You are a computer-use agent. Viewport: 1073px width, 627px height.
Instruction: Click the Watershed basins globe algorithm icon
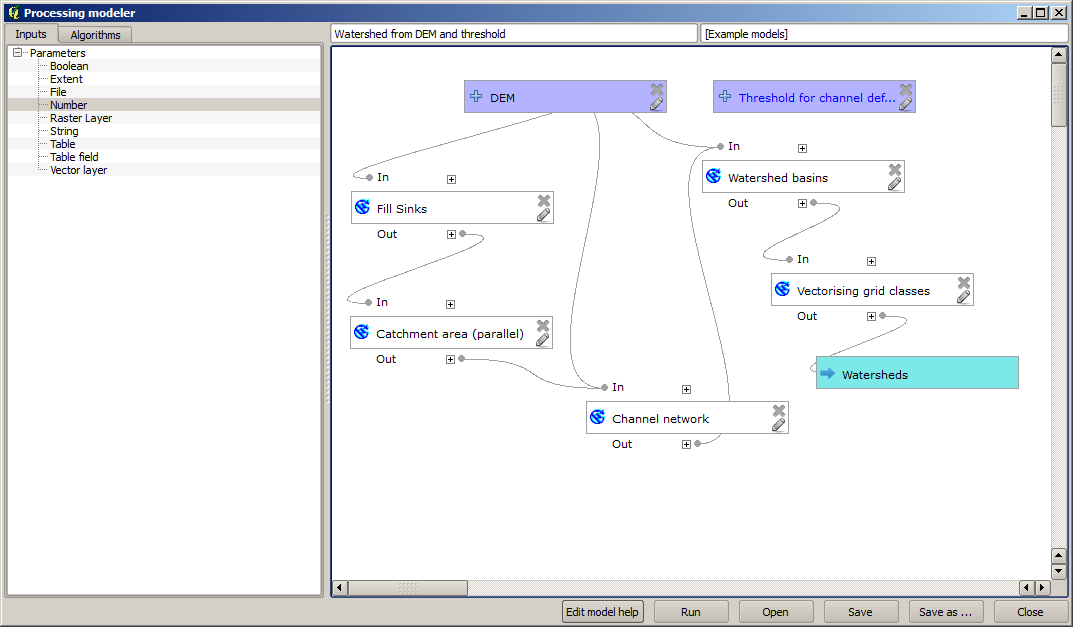[713, 175]
